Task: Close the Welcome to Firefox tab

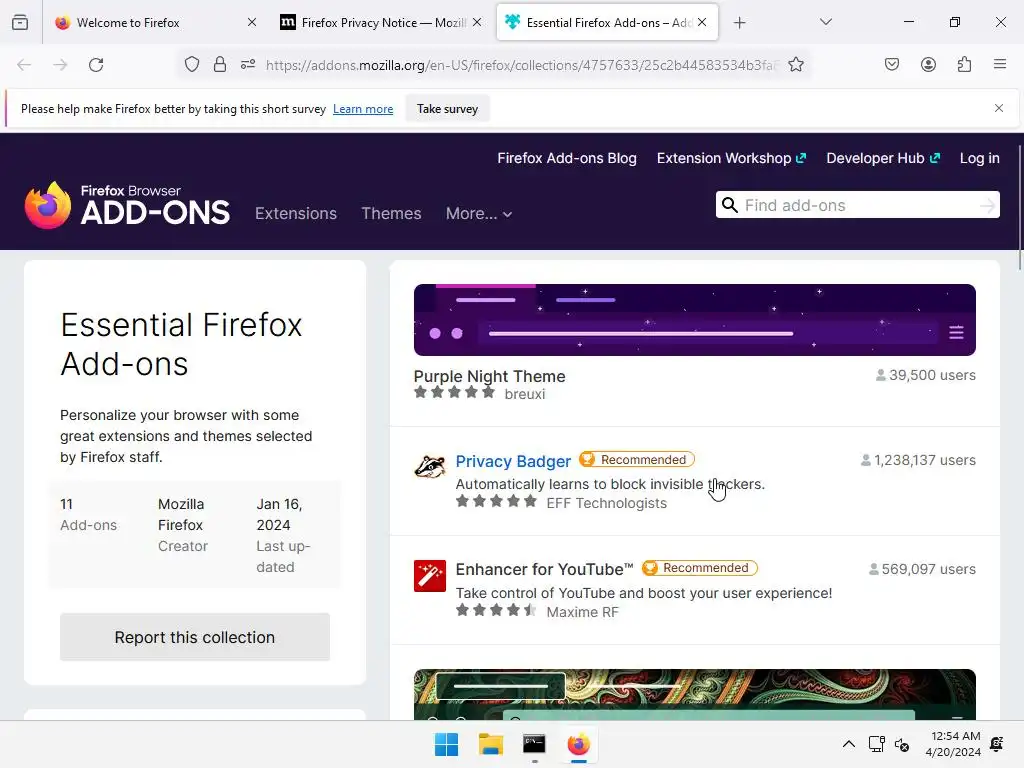Action: [252, 22]
